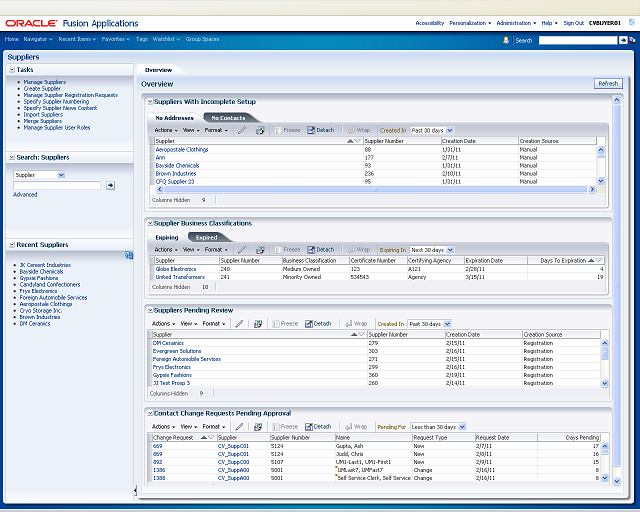Click Detach in Supplier Business Classifications toolbar
Screen dimensions: 640x512
click(320, 249)
